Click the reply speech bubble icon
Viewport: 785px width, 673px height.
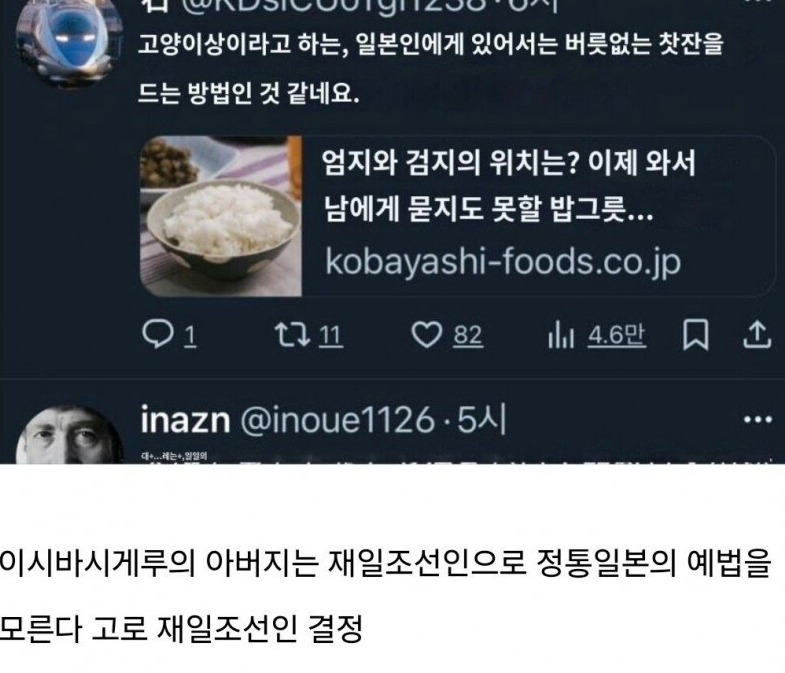coord(158,334)
